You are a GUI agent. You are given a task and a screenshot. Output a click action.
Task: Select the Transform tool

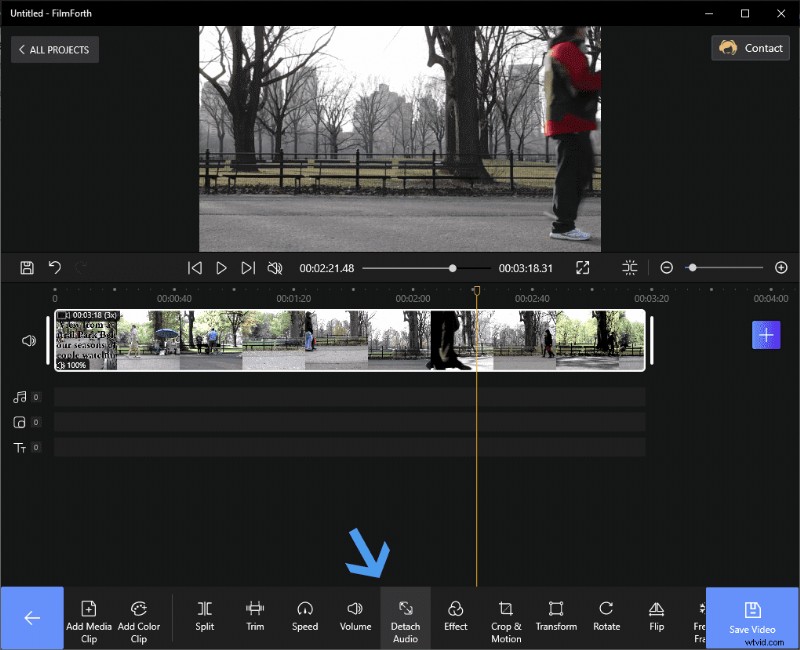(556, 617)
